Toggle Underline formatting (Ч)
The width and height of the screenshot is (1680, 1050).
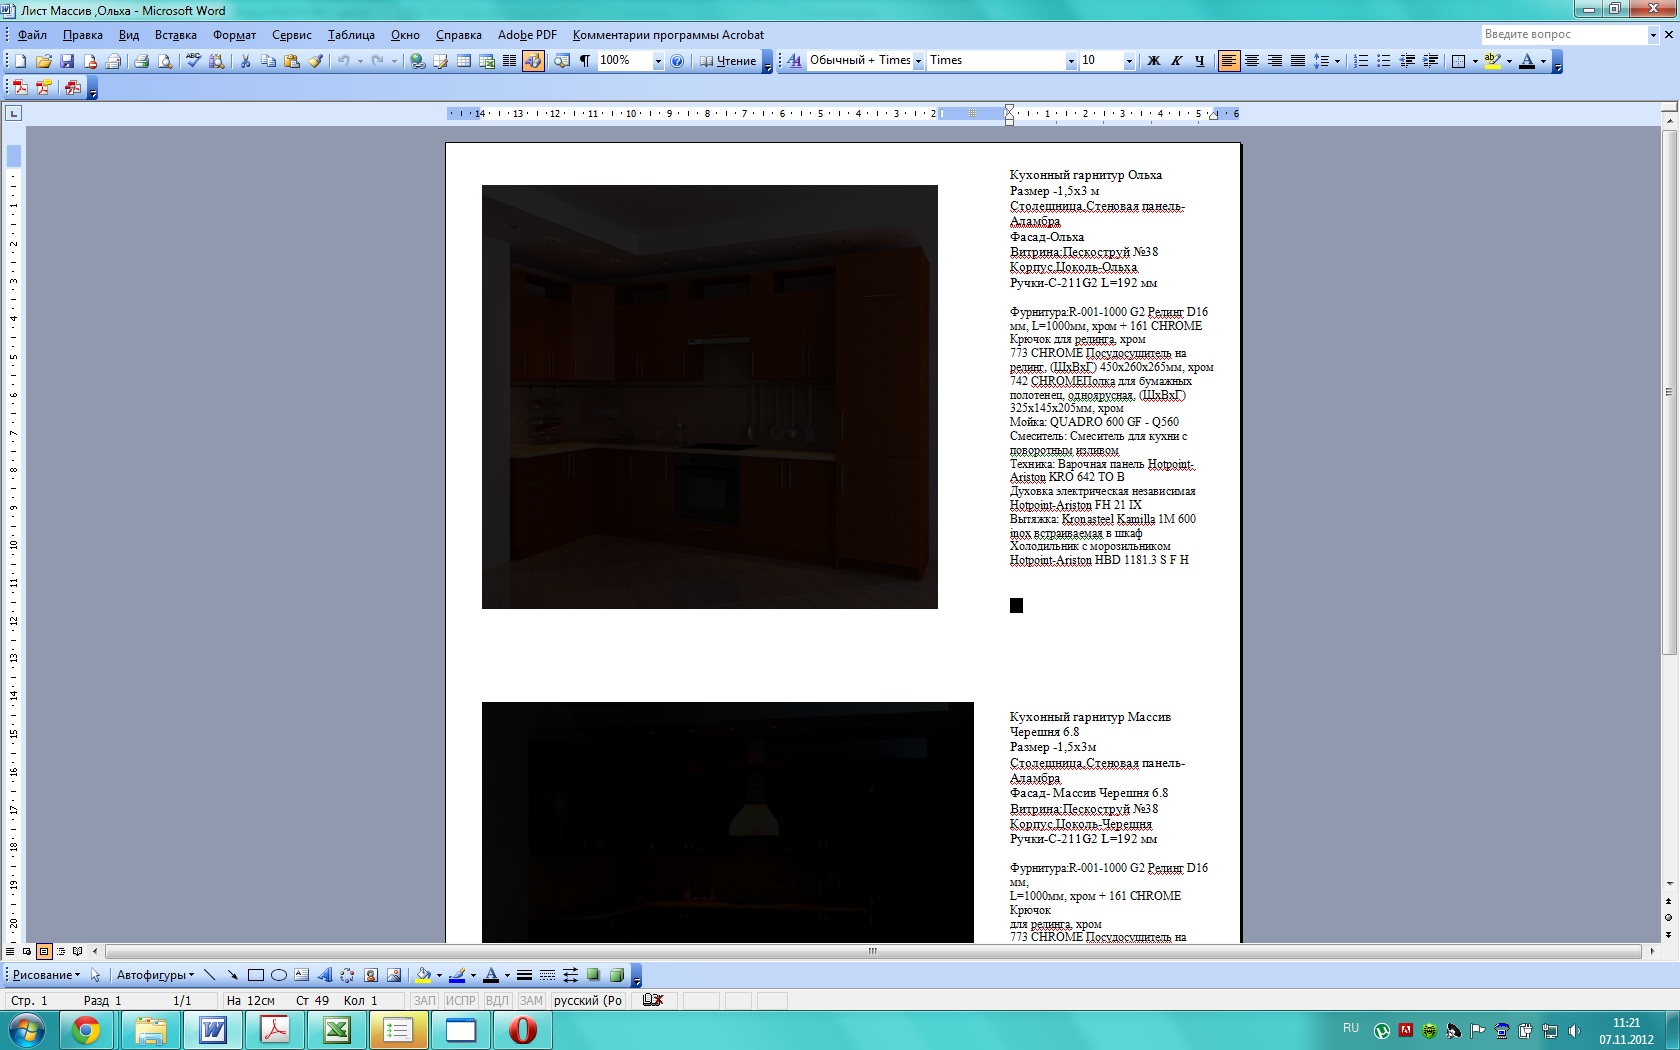(x=1199, y=61)
